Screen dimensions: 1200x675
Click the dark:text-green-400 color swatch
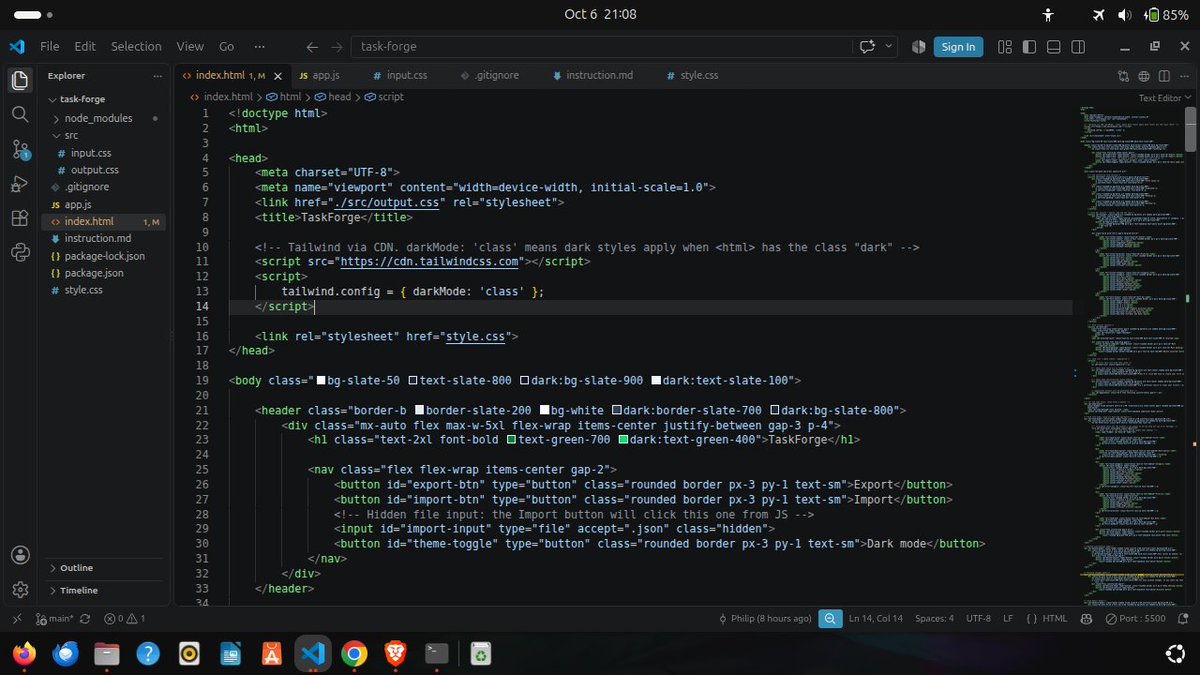[624, 440]
